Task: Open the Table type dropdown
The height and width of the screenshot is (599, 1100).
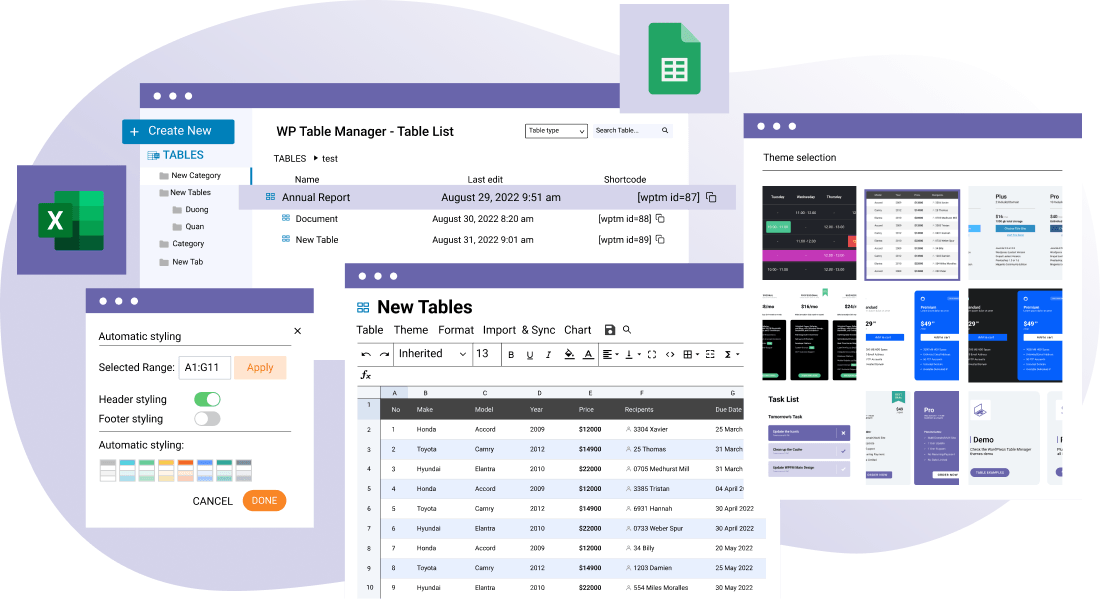Action: pyautogui.click(x=556, y=131)
